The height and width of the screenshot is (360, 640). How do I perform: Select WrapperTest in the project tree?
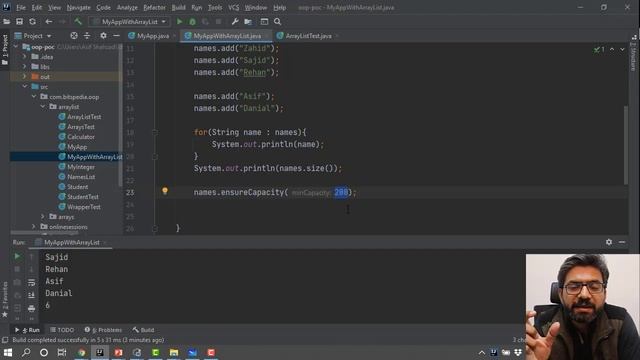coord(84,207)
